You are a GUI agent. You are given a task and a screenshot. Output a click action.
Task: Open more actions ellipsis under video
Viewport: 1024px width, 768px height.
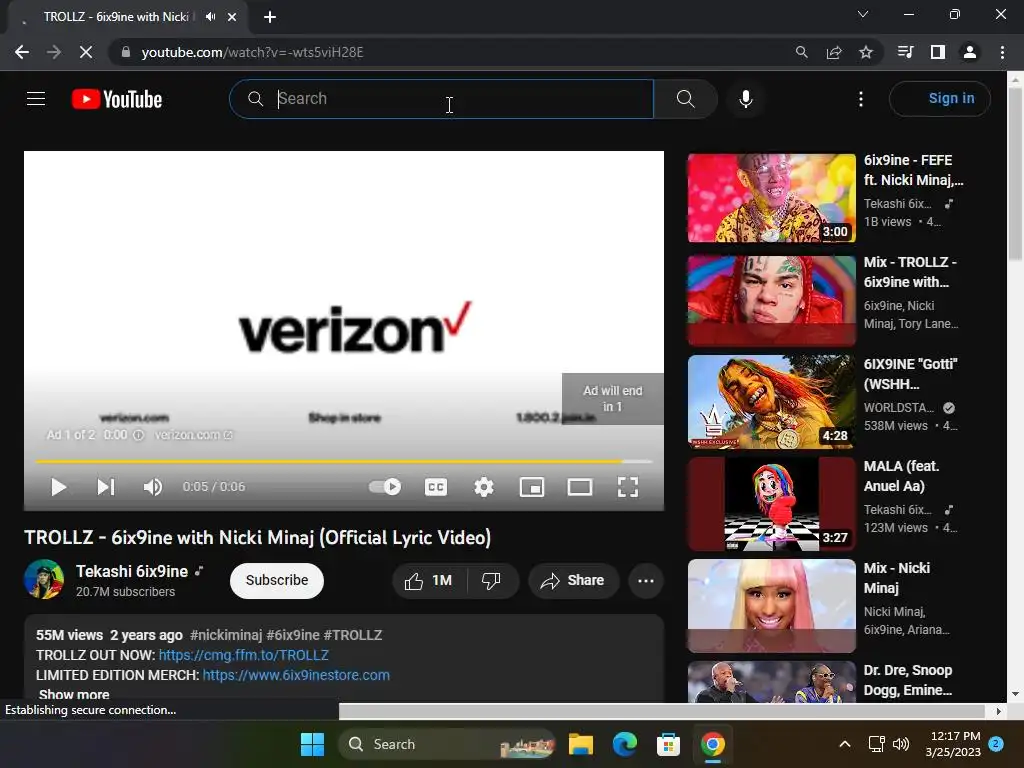tap(646, 581)
